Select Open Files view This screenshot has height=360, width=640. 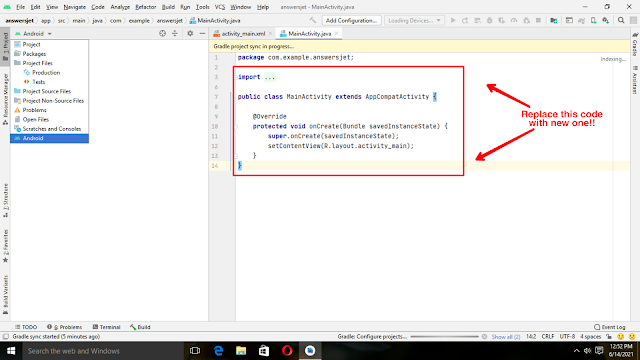[49, 120]
